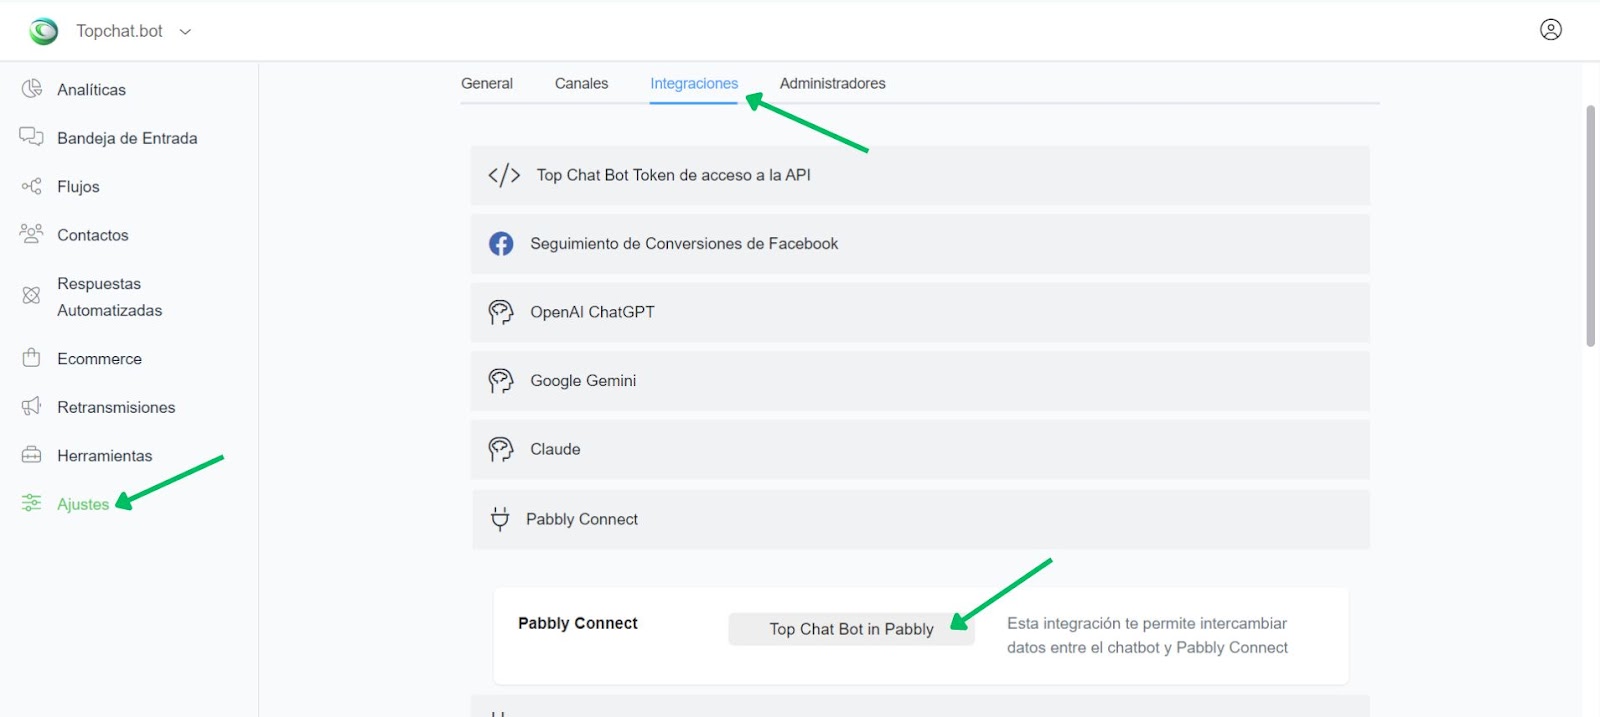
Task: Open the Flujos section
Action: pyautogui.click(x=78, y=187)
